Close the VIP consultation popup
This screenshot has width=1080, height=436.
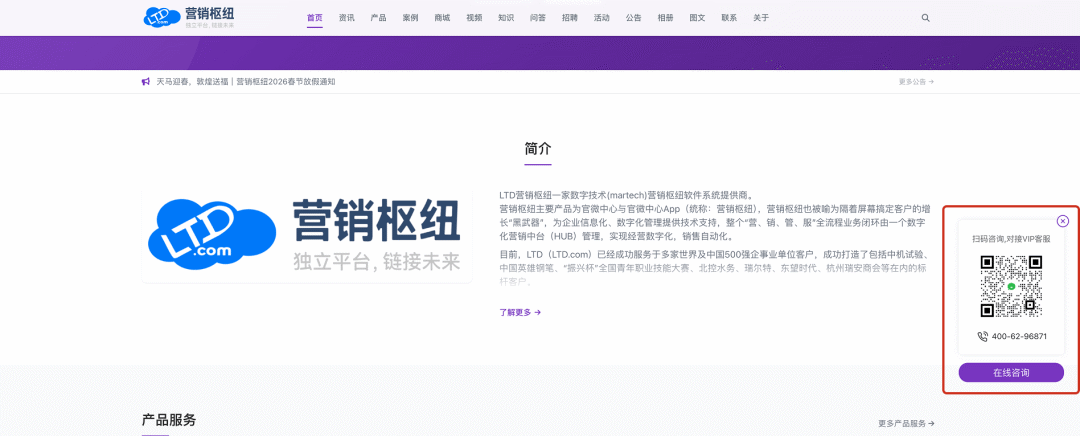(x=1063, y=221)
